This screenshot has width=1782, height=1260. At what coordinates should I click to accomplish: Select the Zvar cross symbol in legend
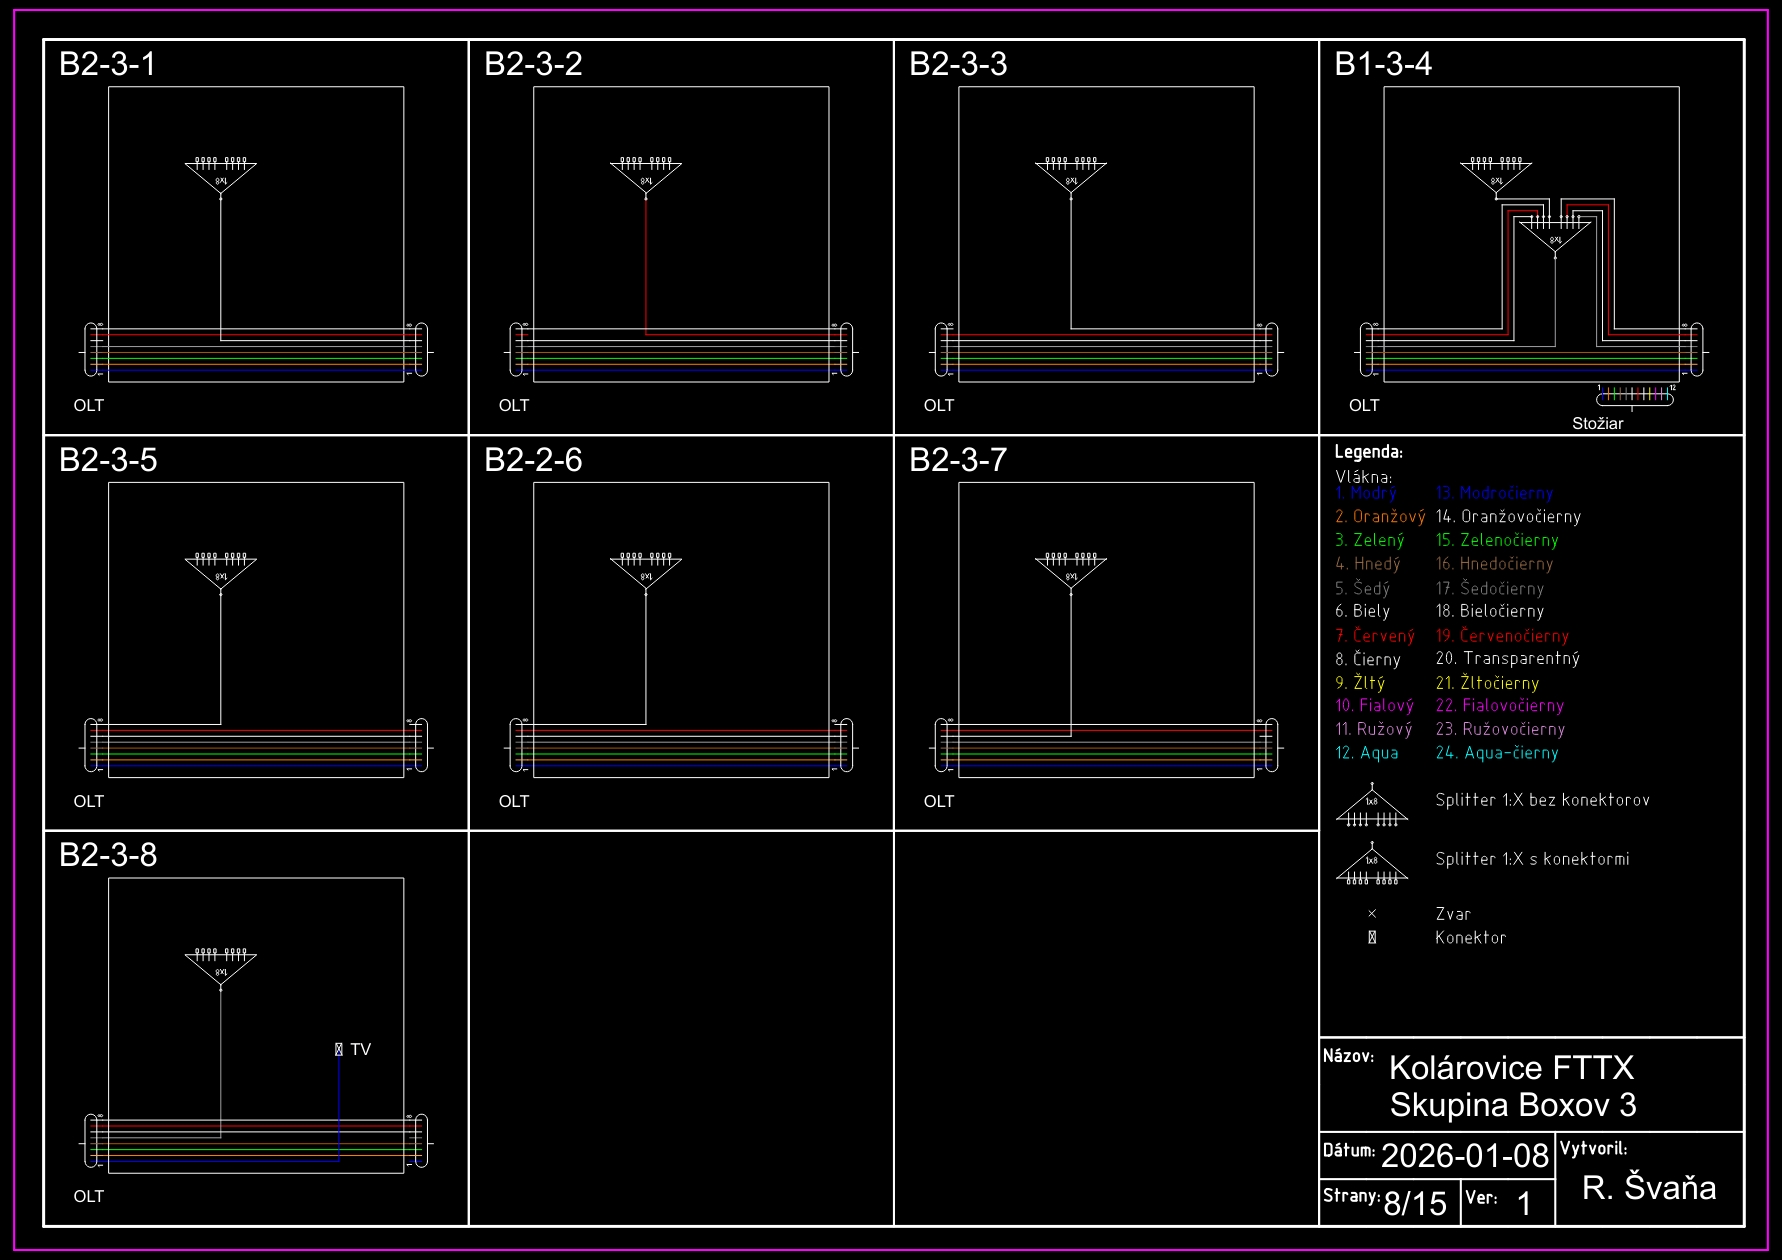point(1372,914)
